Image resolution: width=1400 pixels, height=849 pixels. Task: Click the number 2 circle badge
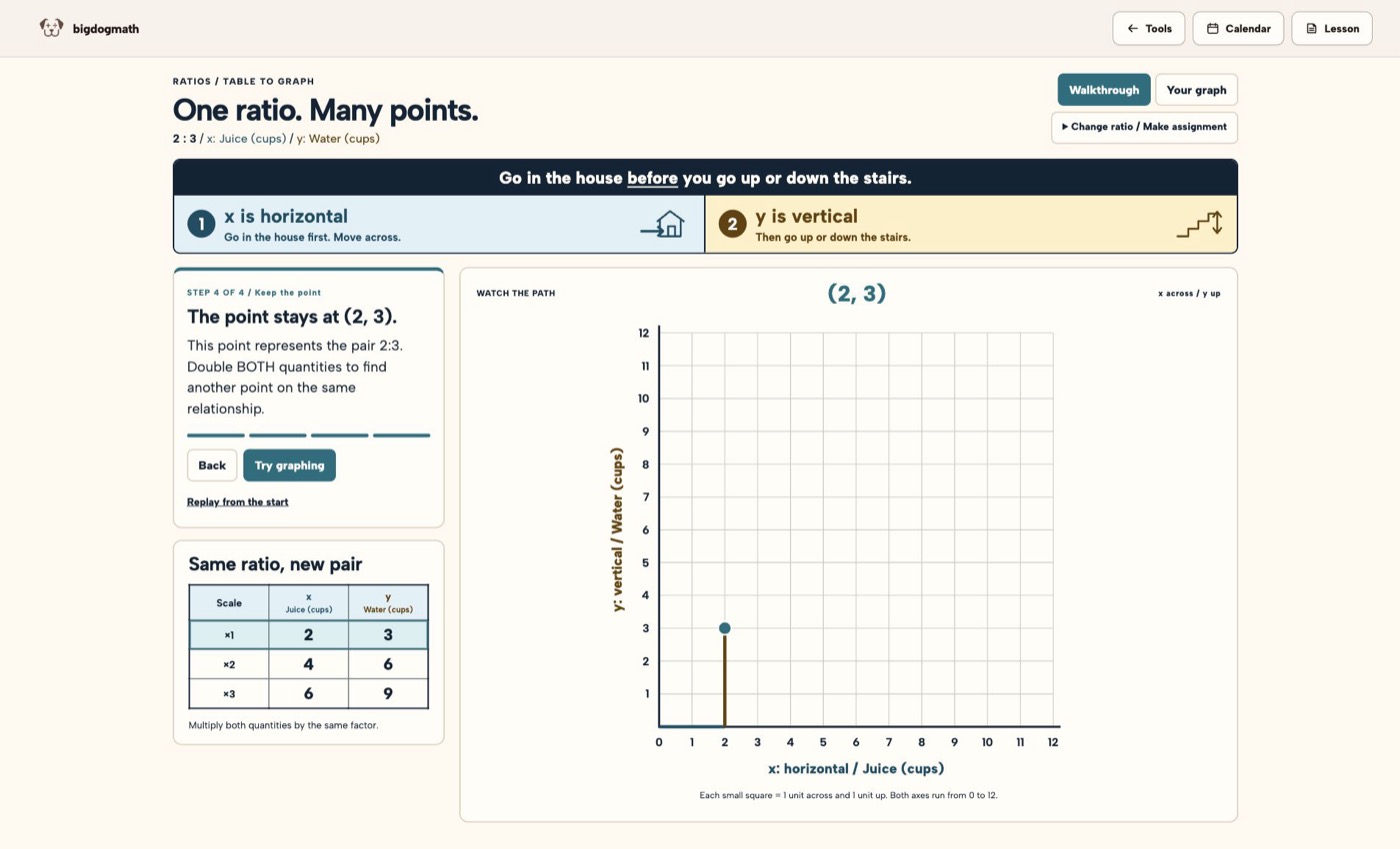732,224
